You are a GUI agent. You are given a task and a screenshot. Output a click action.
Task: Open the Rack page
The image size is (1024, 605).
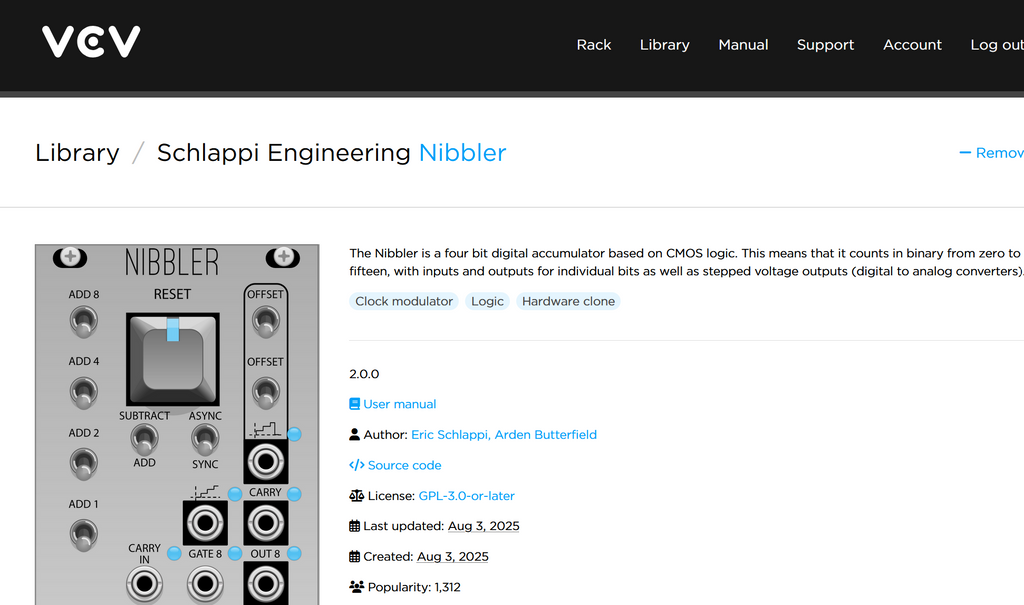point(594,44)
